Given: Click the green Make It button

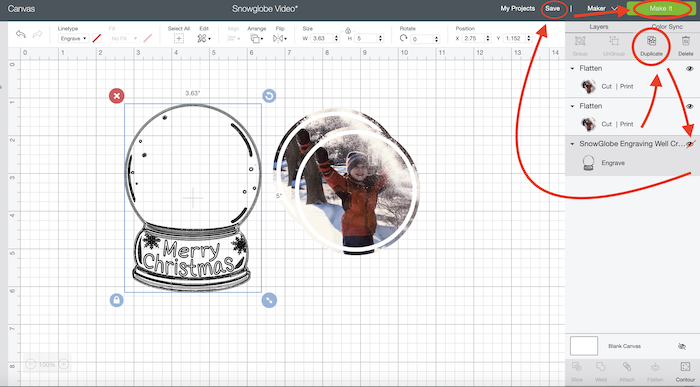Looking at the screenshot, I should pyautogui.click(x=661, y=8).
